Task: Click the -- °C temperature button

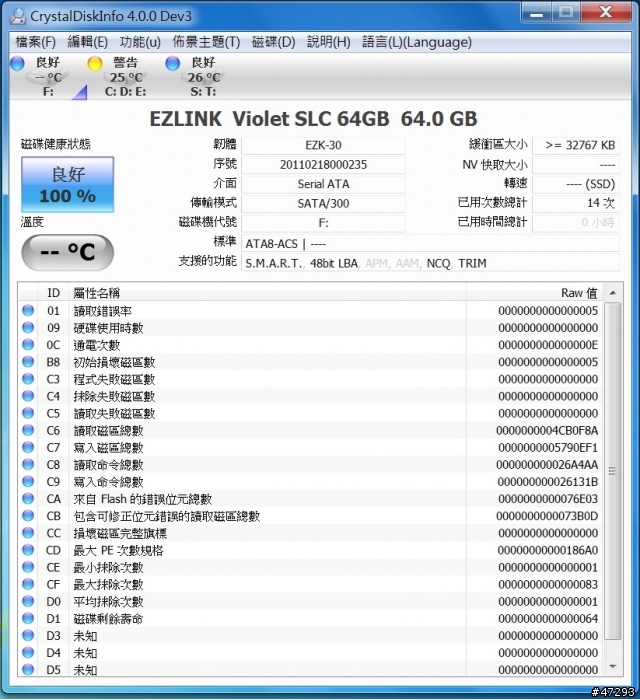Action: (x=67, y=252)
